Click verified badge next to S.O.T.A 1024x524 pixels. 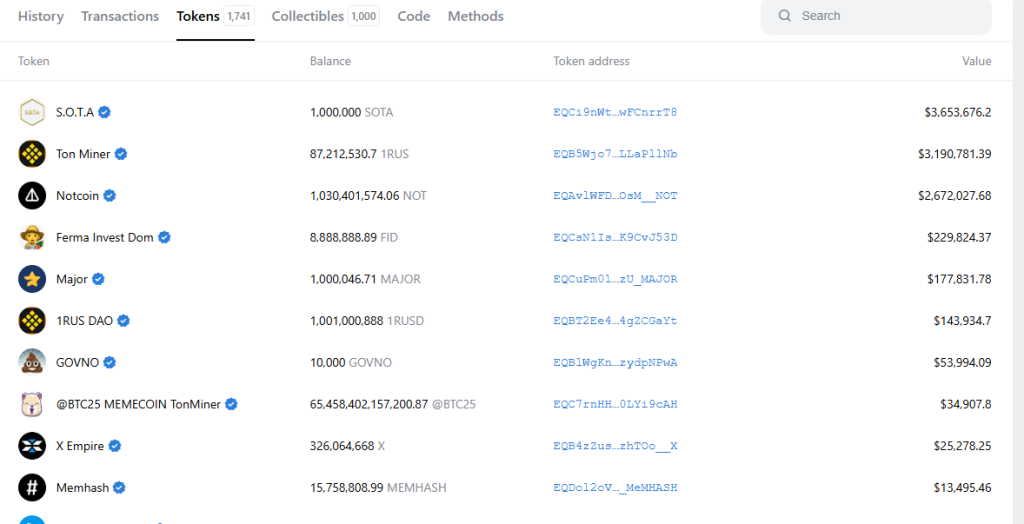[104, 112]
